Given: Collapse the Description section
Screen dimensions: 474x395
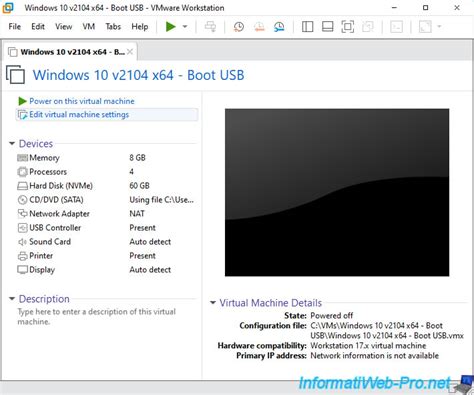Looking at the screenshot, I should tap(12, 299).
